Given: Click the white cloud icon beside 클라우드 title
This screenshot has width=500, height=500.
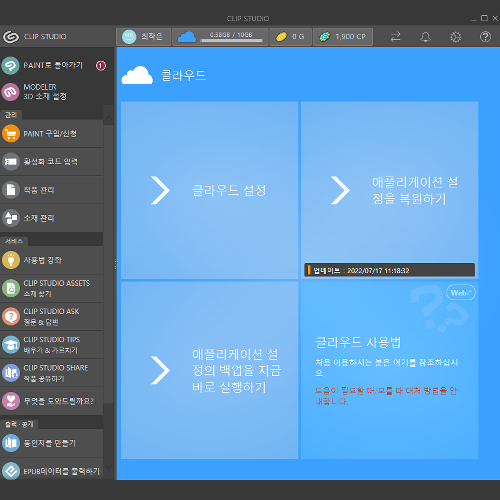Looking at the screenshot, I should [x=137, y=75].
